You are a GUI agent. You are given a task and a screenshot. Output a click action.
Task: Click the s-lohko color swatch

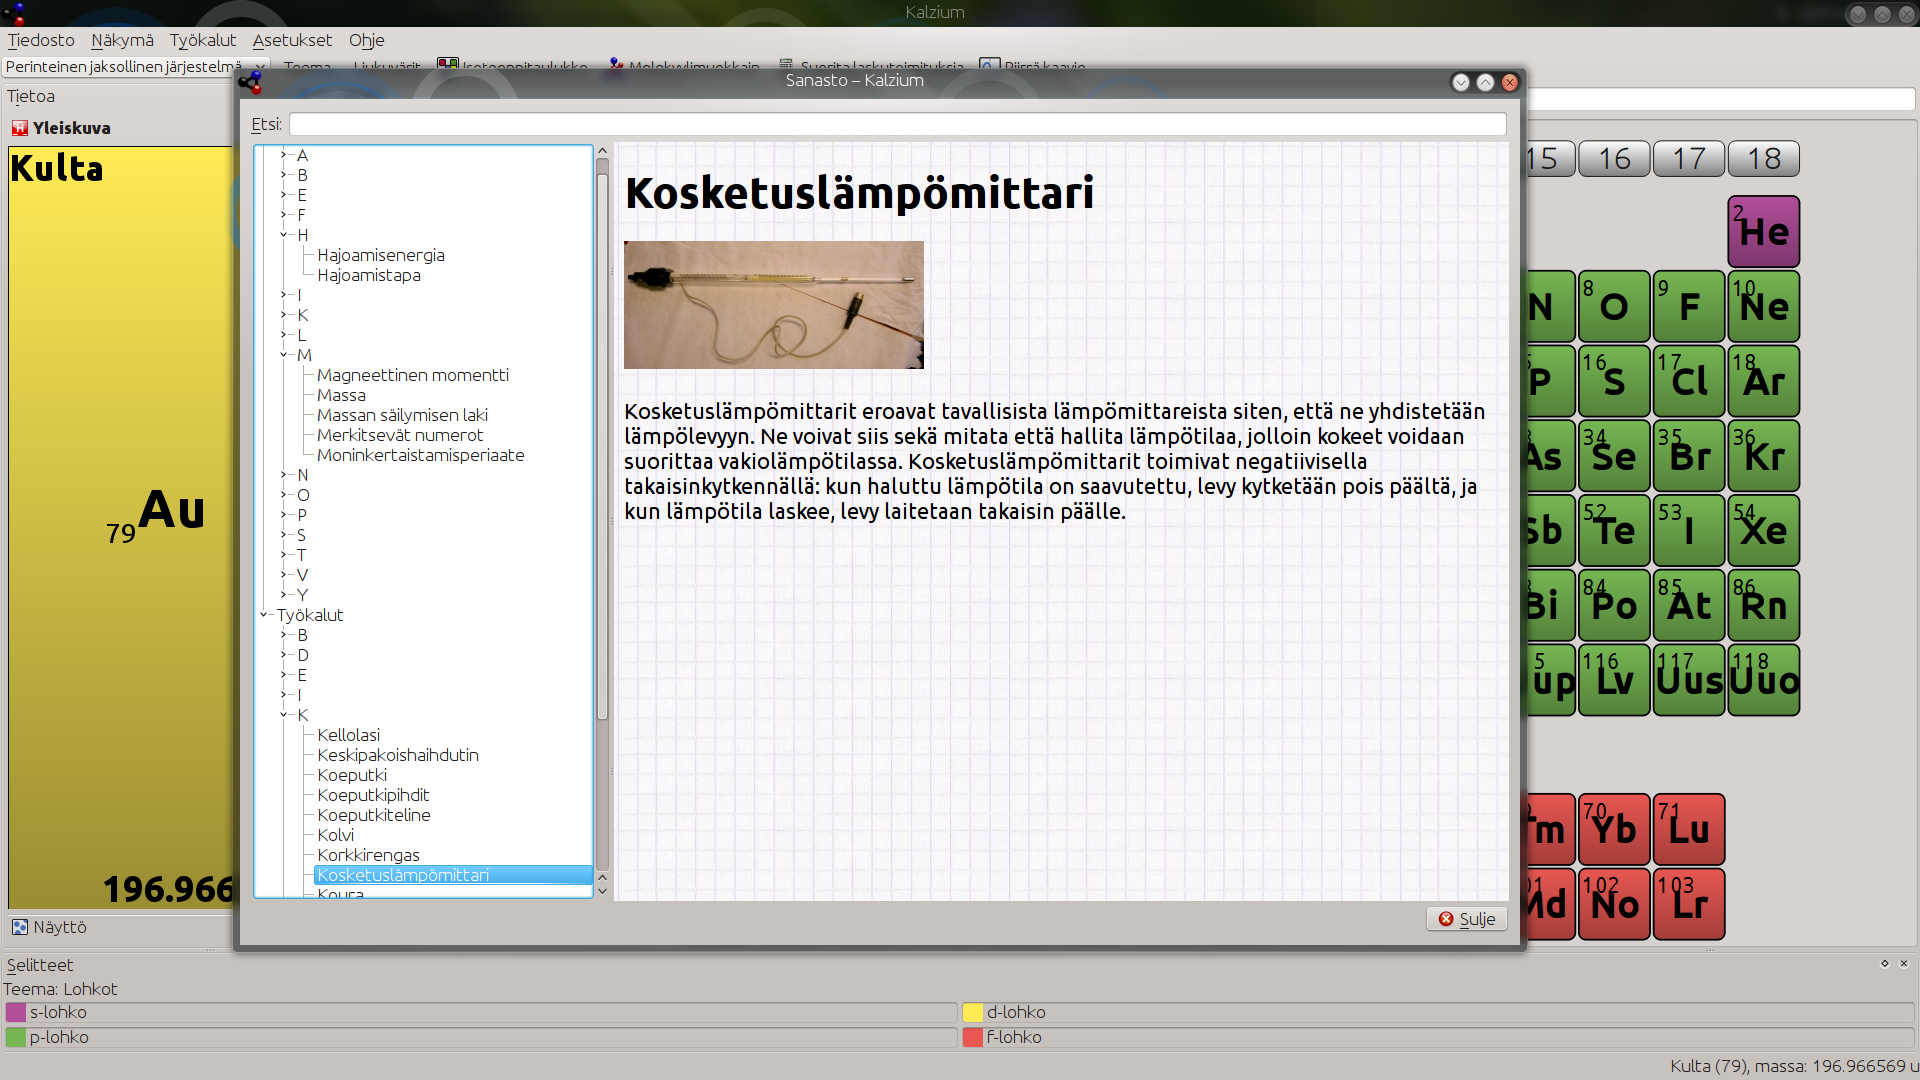(15, 1012)
